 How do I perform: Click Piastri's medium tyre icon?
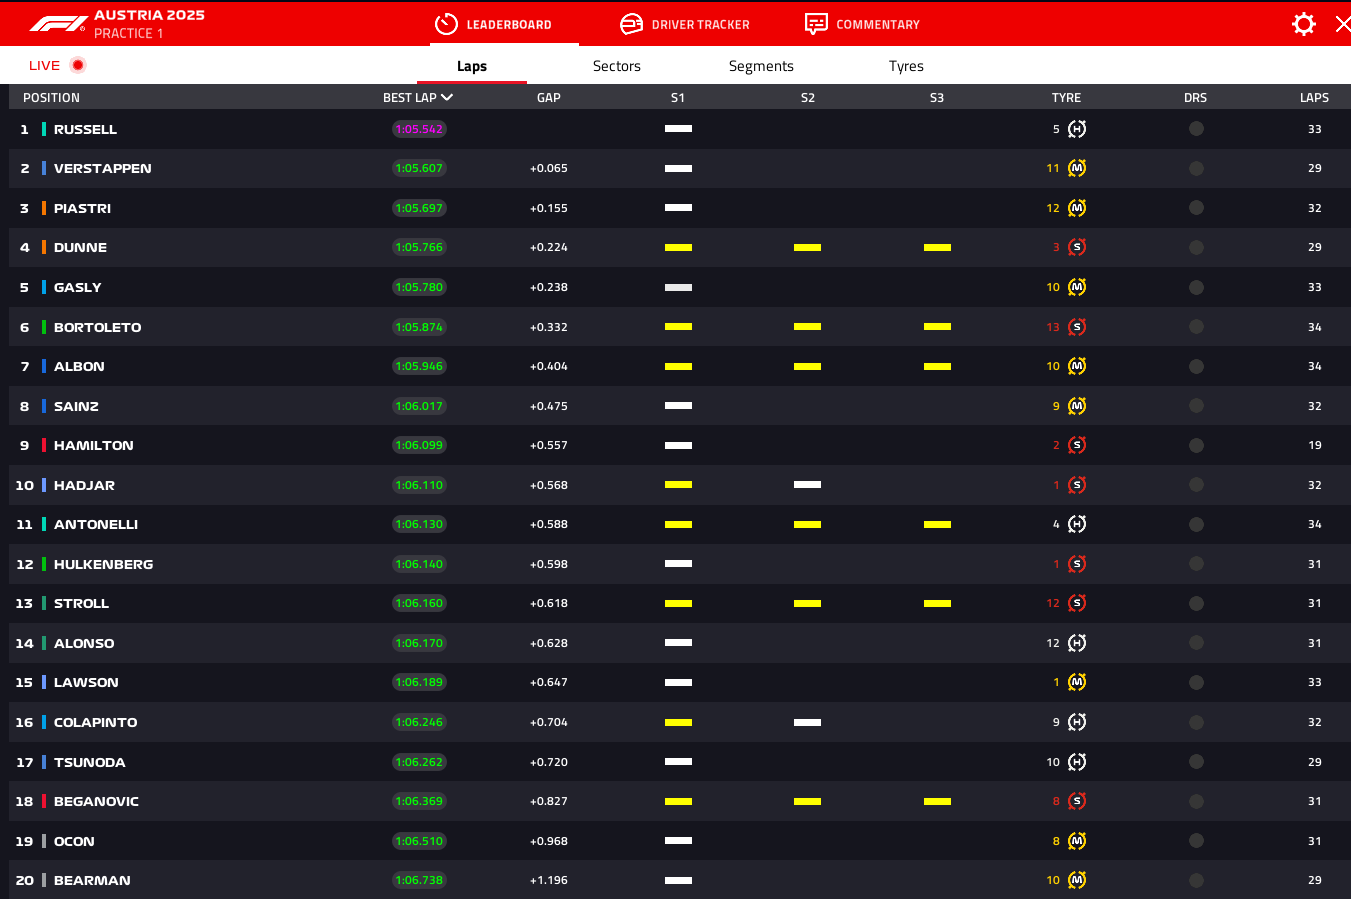[1077, 208]
